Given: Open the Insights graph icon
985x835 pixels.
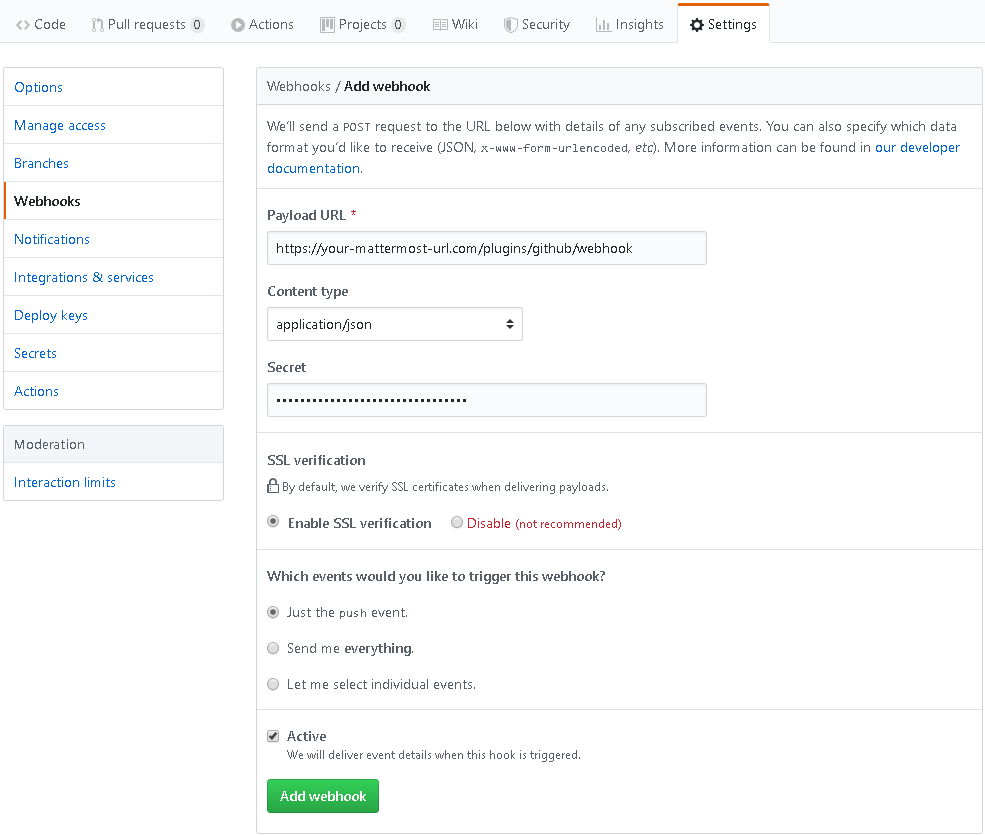Looking at the screenshot, I should click(603, 24).
